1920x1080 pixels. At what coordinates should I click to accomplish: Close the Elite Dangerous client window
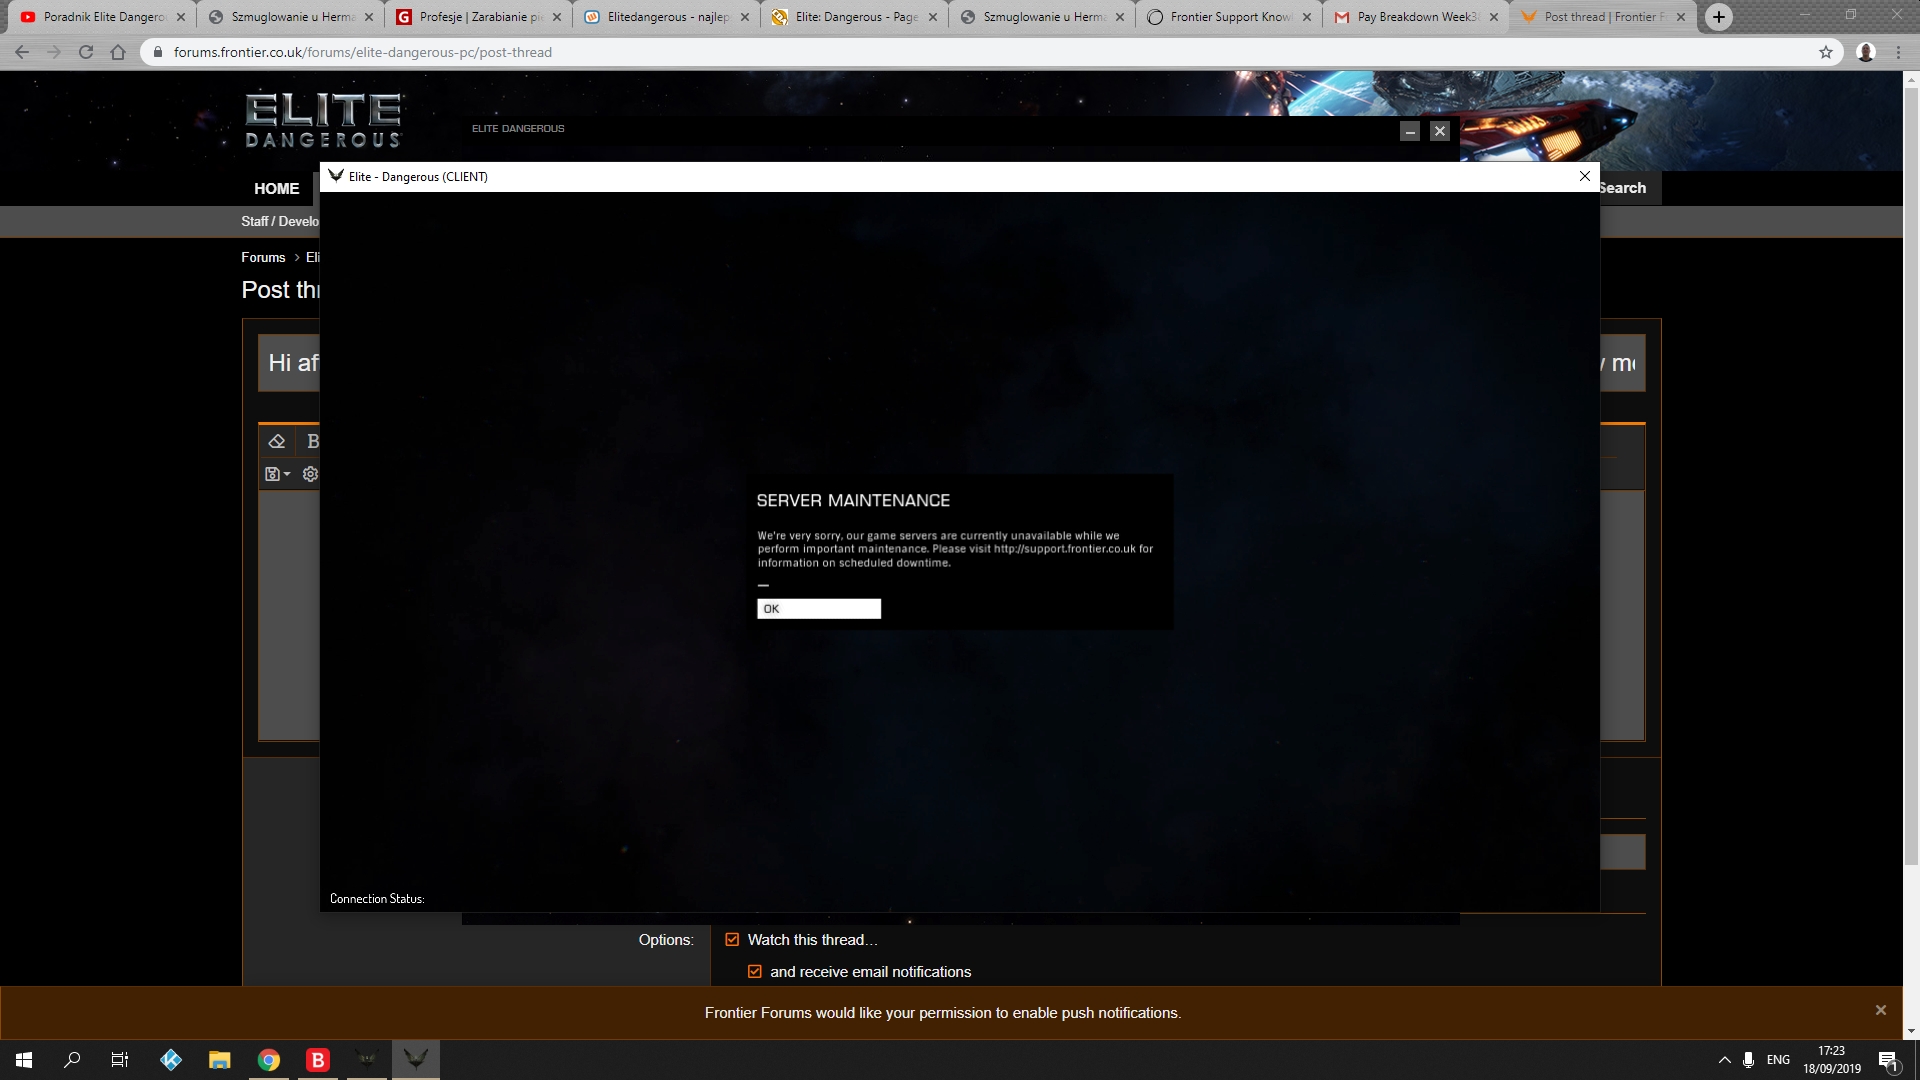coord(1584,176)
